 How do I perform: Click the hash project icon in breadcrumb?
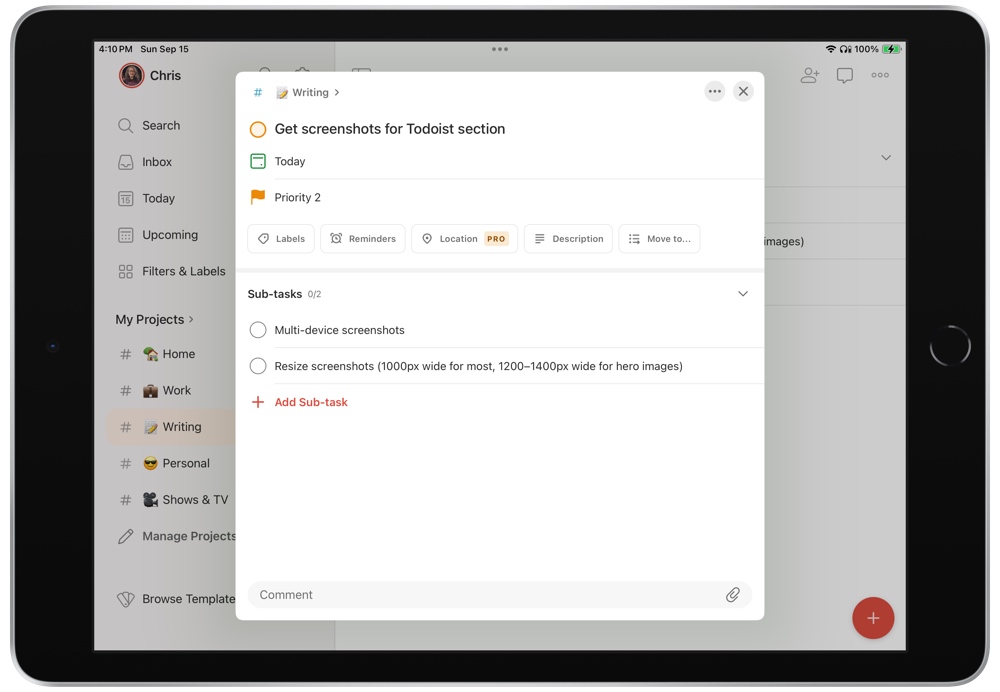pos(258,92)
